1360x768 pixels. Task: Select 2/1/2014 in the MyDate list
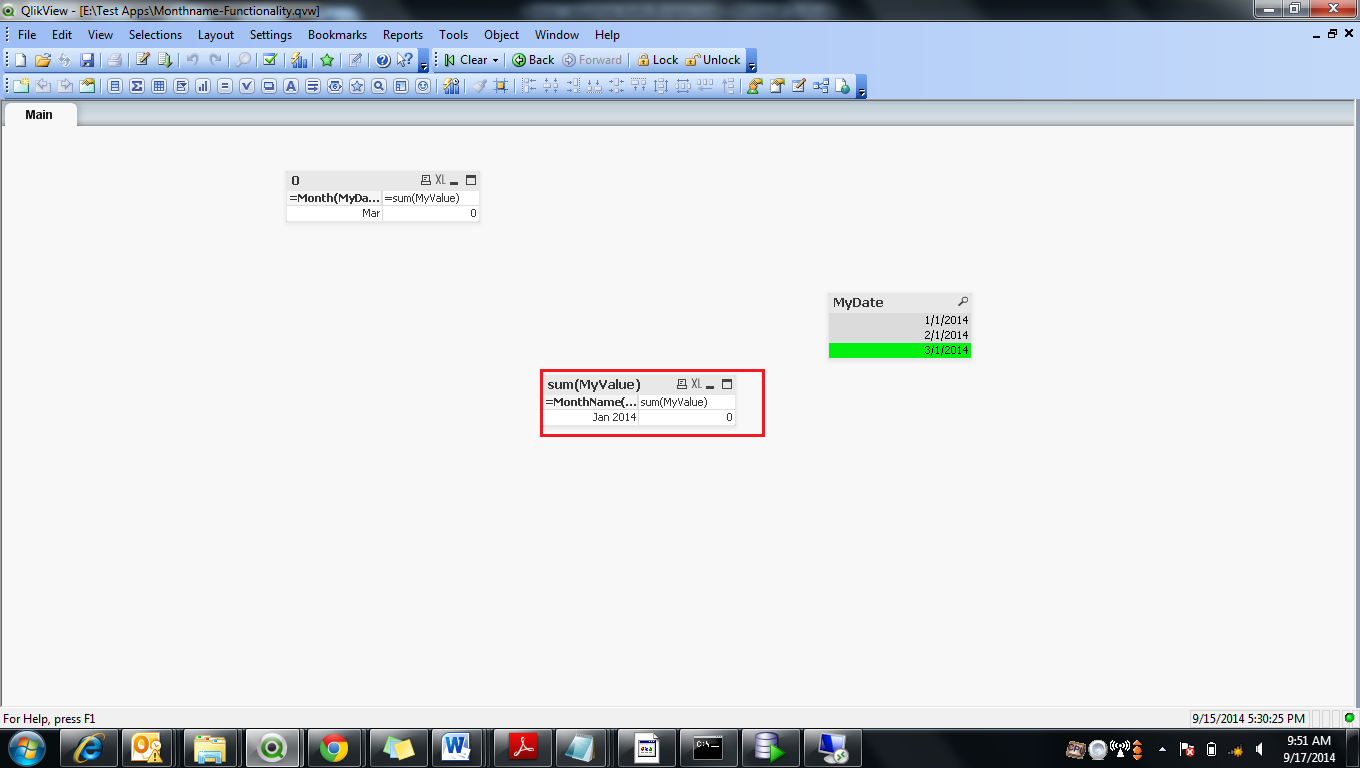coord(900,335)
